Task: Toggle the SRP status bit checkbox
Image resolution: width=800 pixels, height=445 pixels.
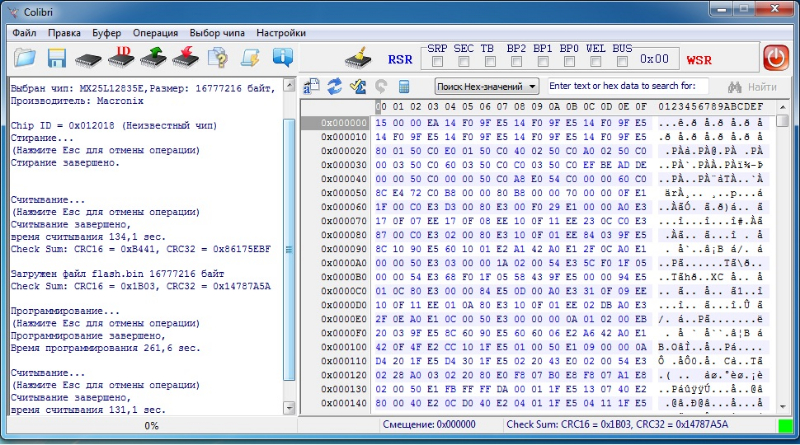Action: point(437,62)
